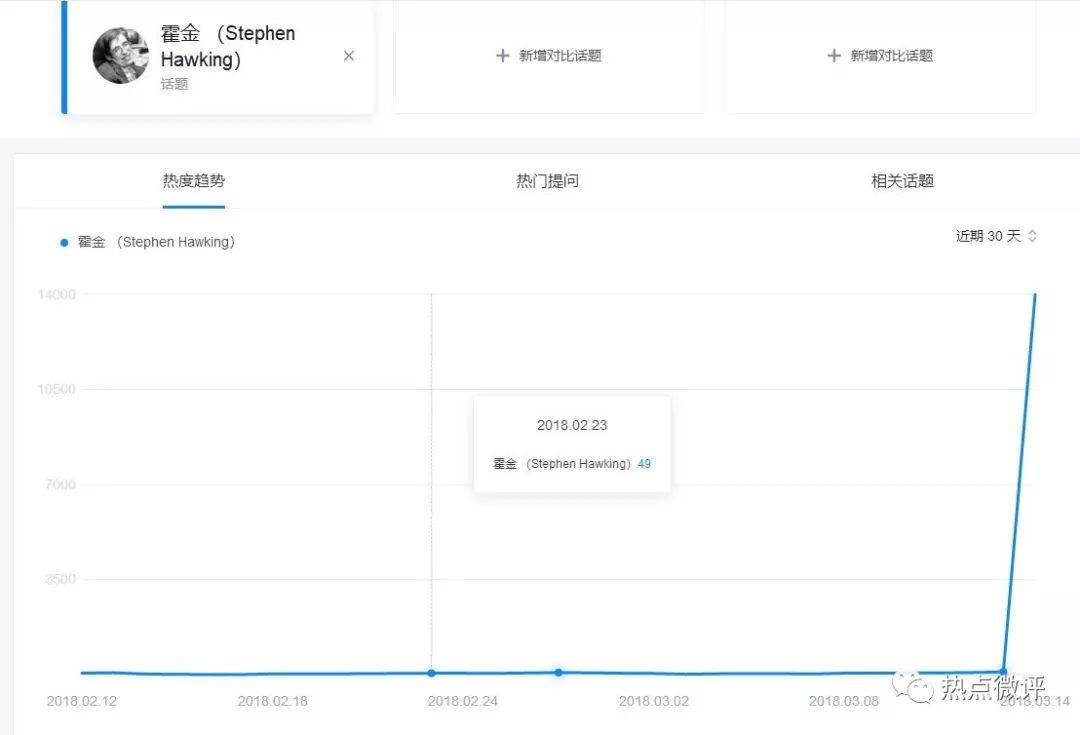The width and height of the screenshot is (1080, 735).
Task: Click the blue legend dot for the Hawking series
Action: (x=63, y=242)
